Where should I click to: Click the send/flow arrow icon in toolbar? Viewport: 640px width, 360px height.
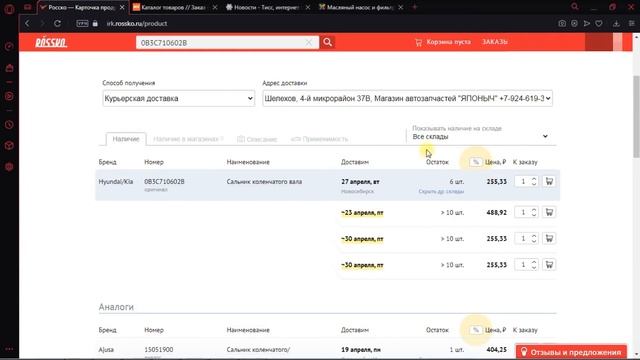pyautogui.click(x=587, y=24)
